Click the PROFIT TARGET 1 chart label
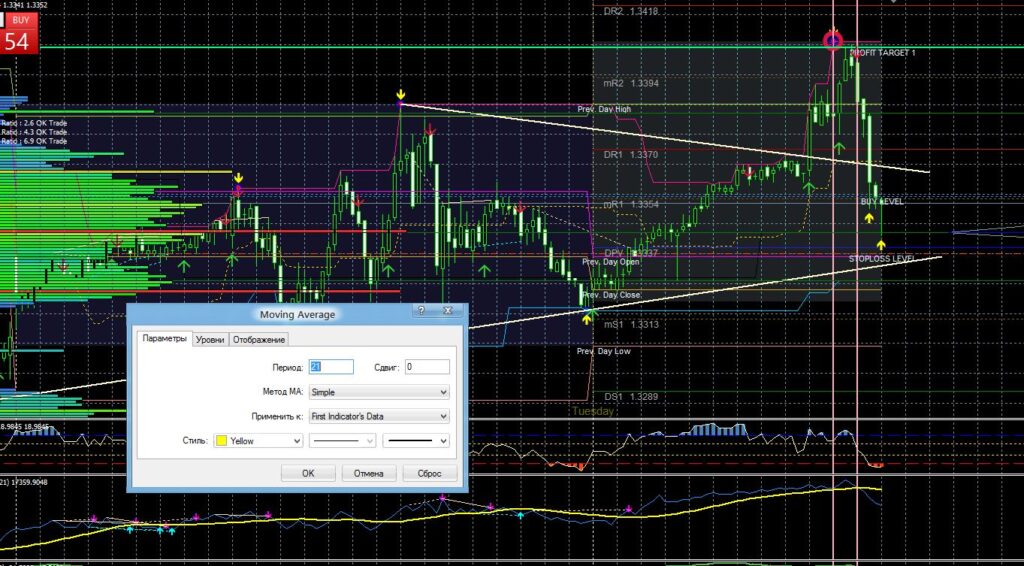The image size is (1024, 566). [883, 52]
